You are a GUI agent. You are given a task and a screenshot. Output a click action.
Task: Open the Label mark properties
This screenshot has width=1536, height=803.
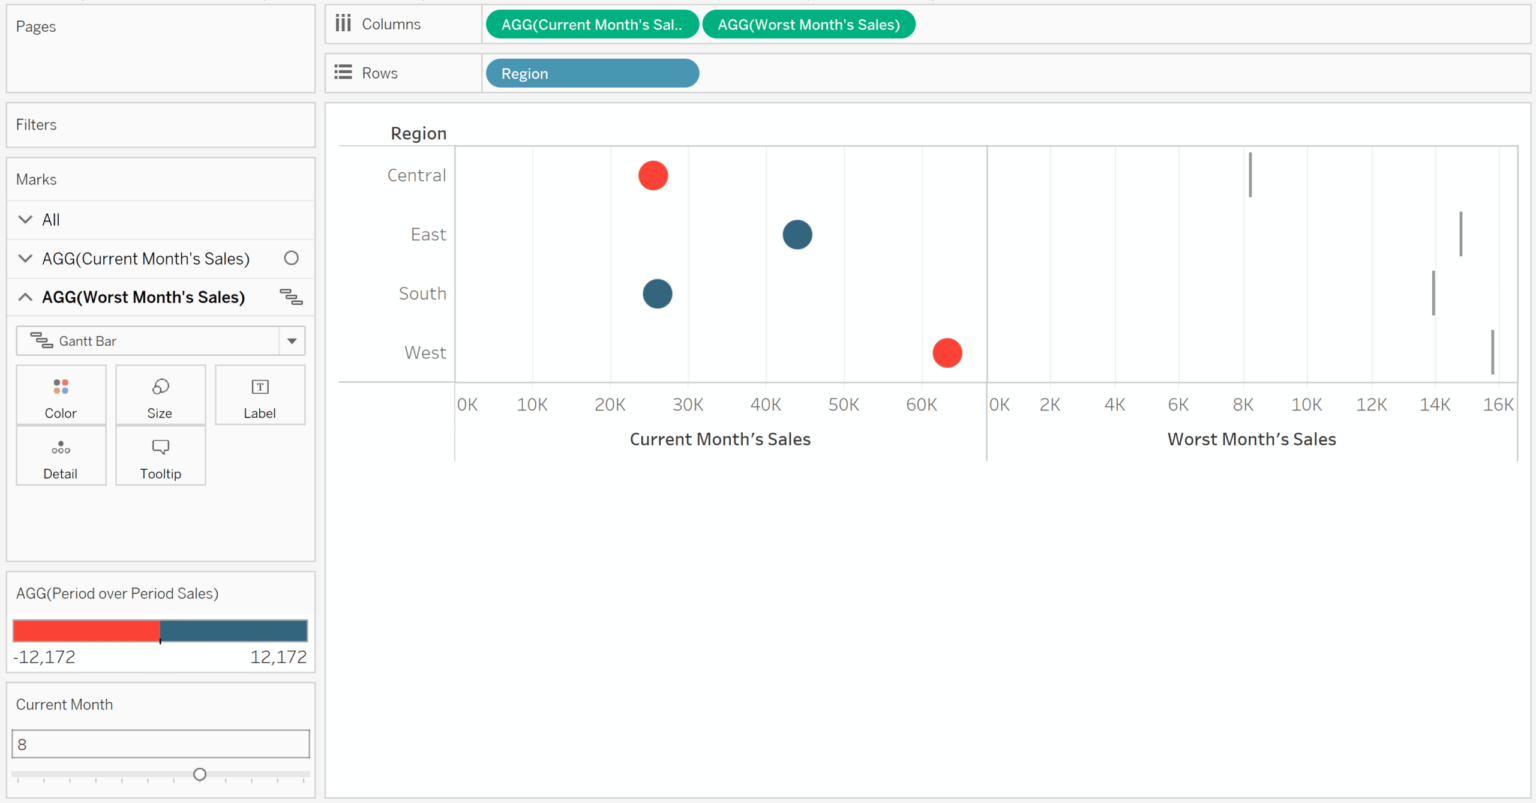click(259, 394)
